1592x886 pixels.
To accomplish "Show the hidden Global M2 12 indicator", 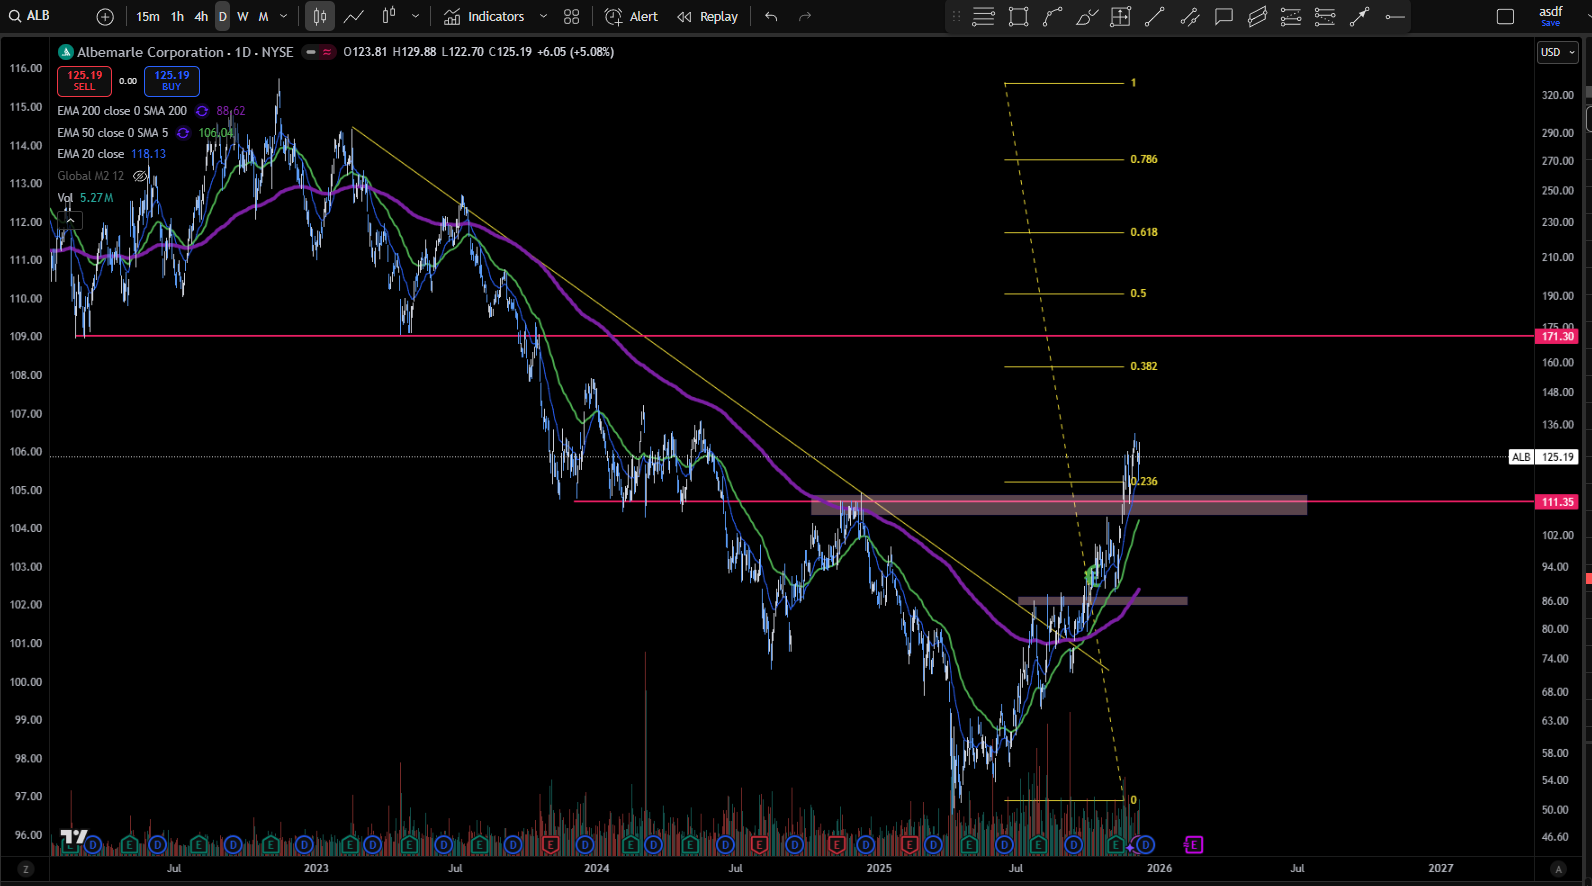I will [140, 176].
